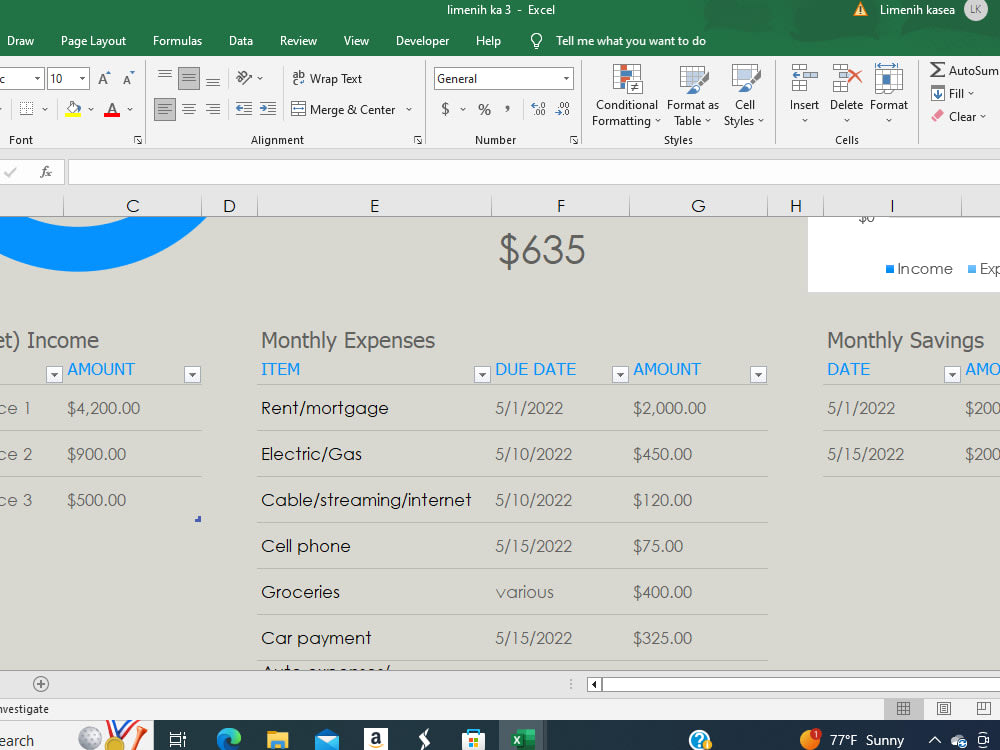Pick the yellow fill color button

[73, 109]
